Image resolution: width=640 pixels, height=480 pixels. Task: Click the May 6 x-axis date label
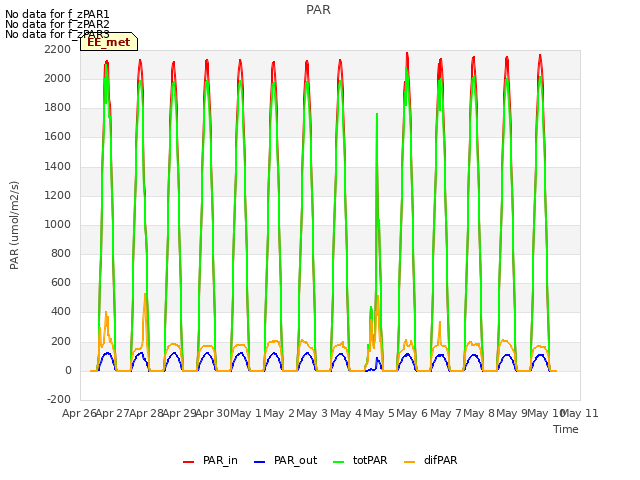point(412,413)
